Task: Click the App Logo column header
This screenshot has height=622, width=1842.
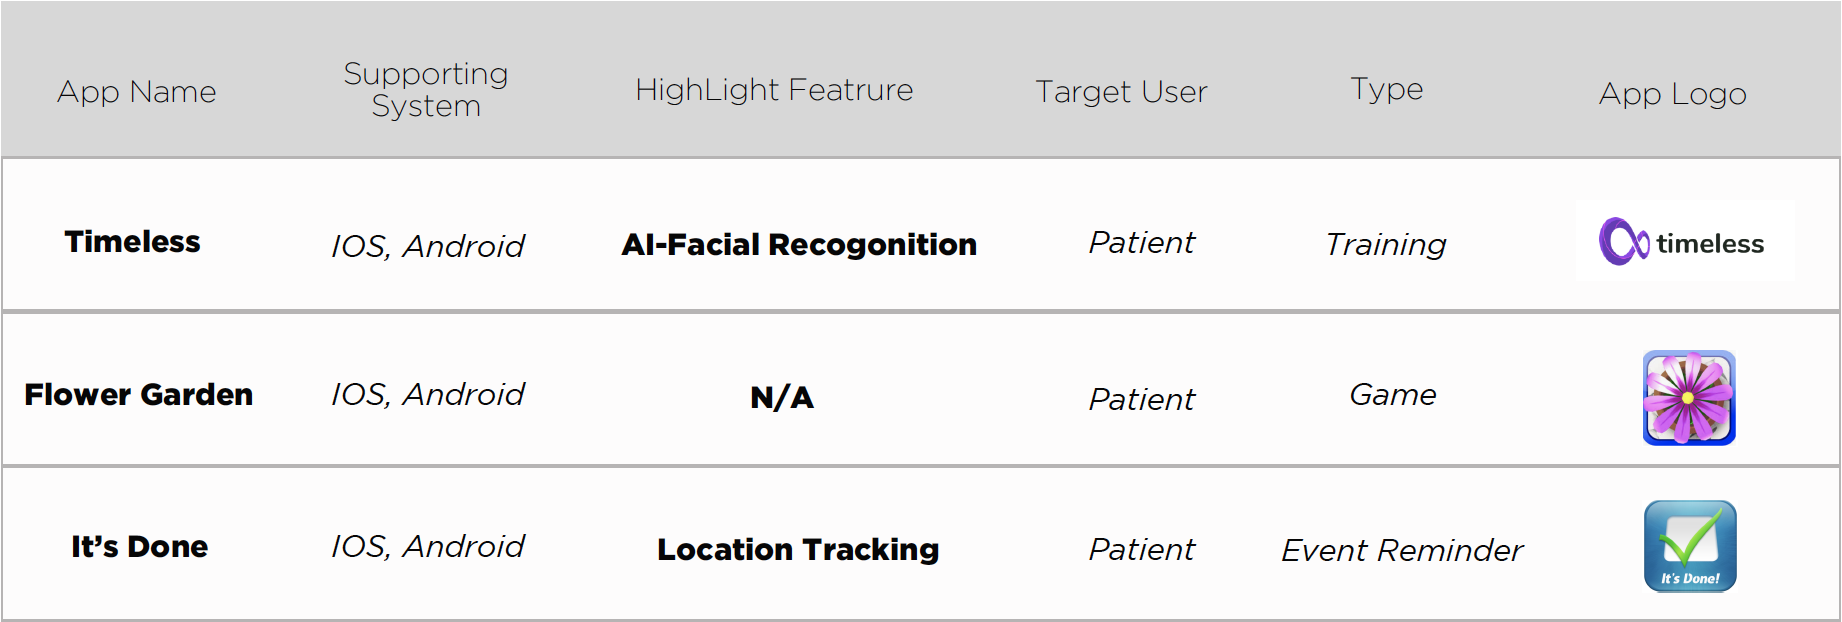Action: coord(1672,94)
